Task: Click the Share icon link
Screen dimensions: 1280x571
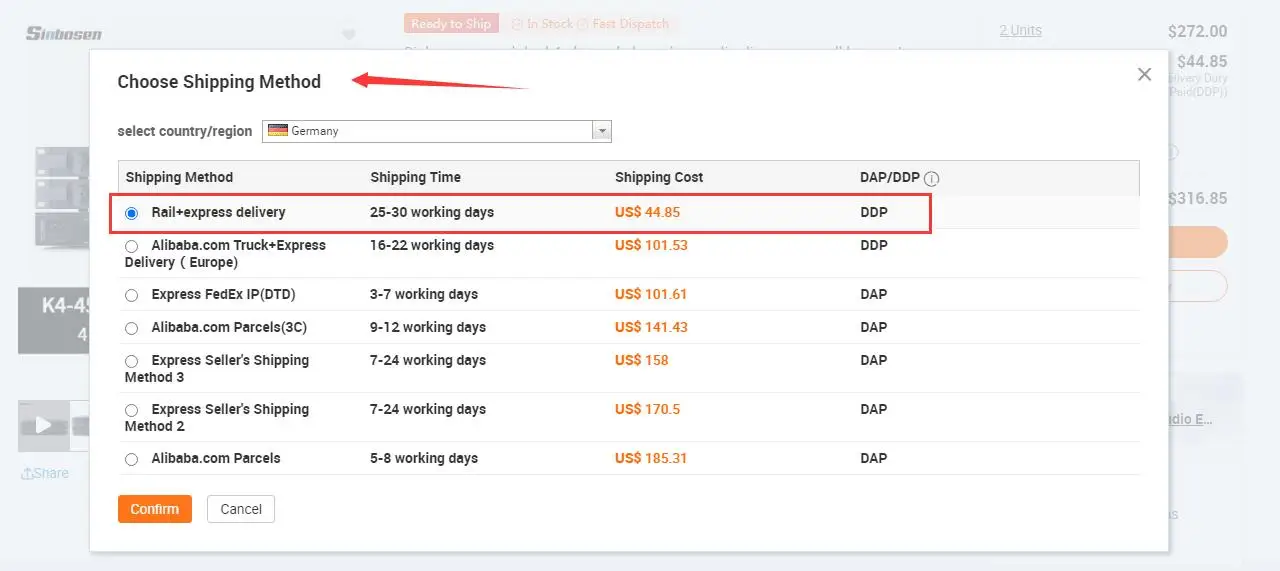Action: (x=46, y=473)
